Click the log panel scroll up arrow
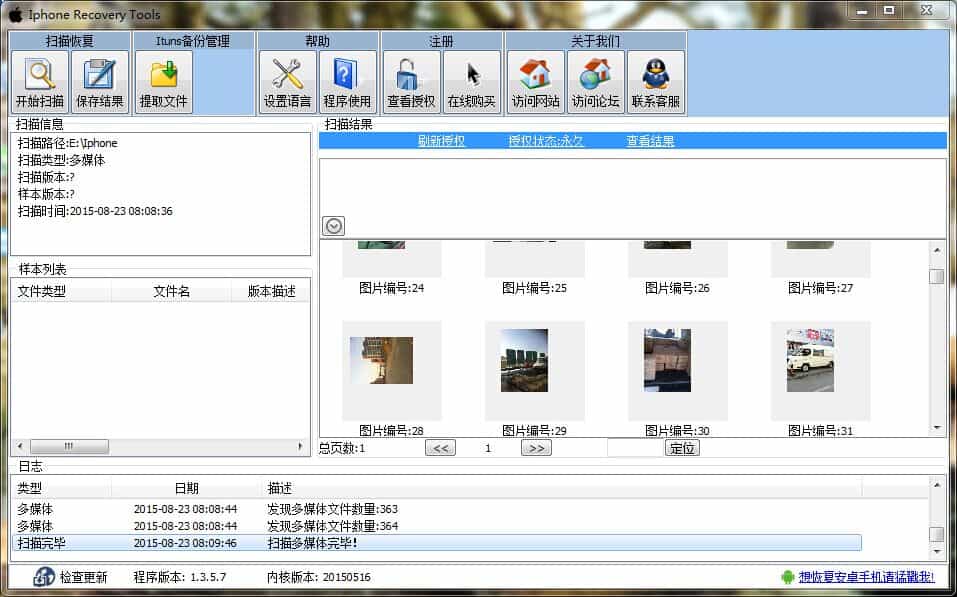This screenshot has width=957, height=597. coord(937,485)
